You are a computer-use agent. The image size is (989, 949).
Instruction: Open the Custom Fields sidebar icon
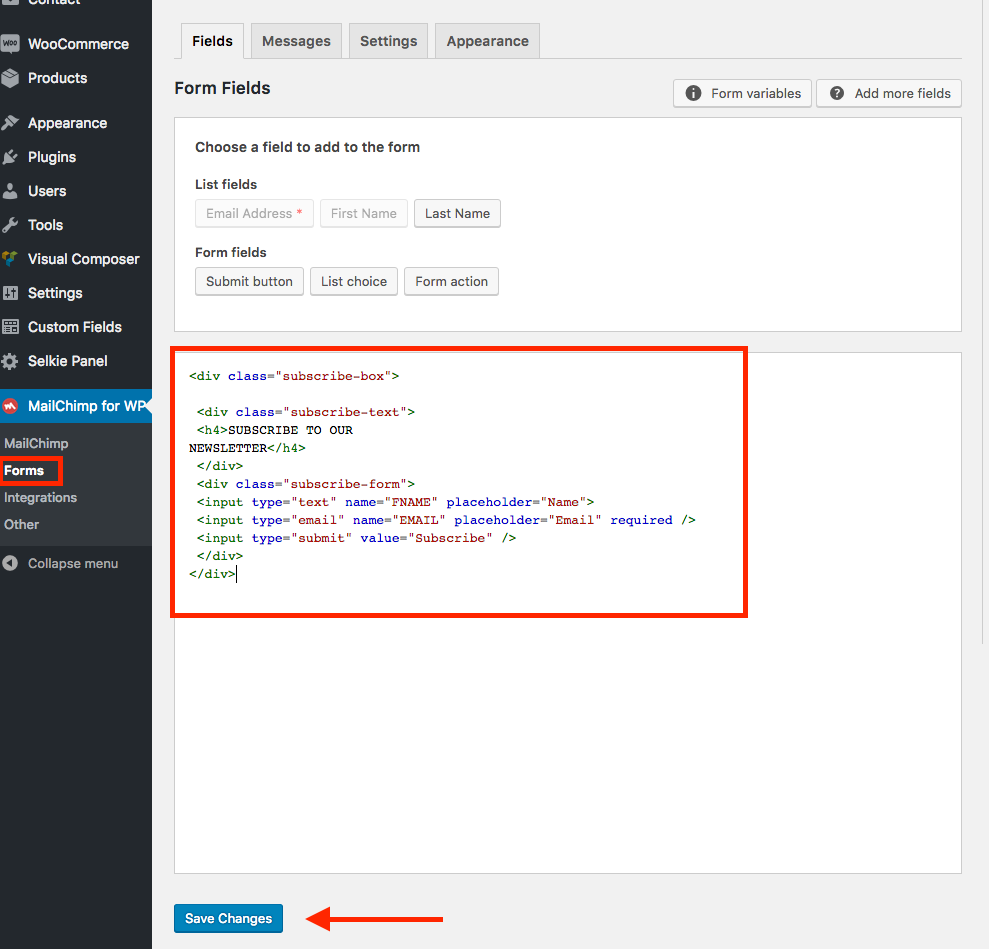point(16,327)
